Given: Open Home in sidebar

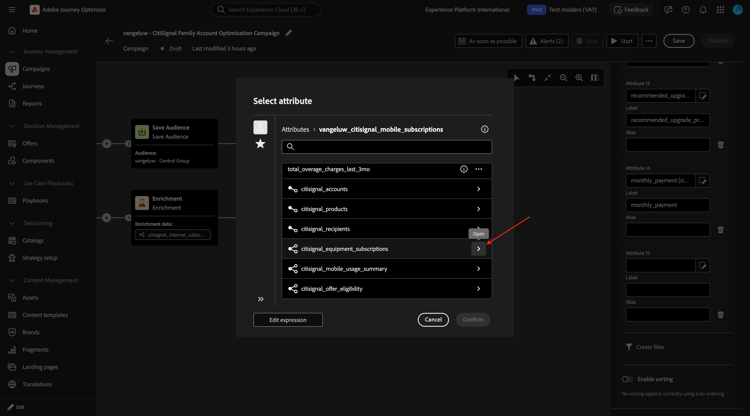Looking at the screenshot, I should pyautogui.click(x=30, y=31).
